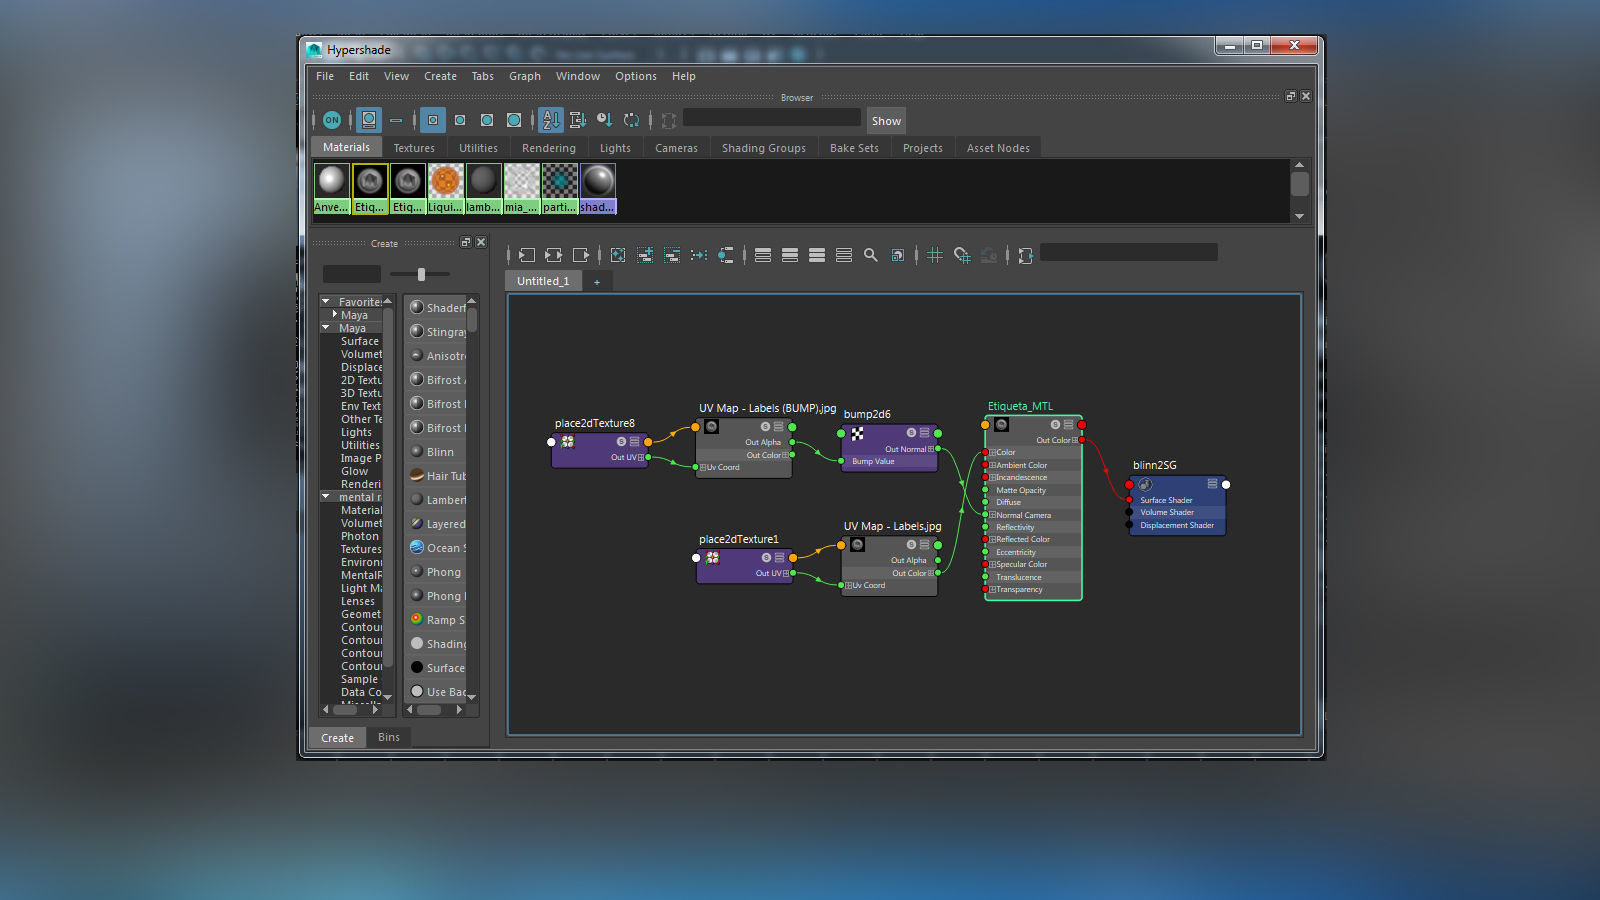The height and width of the screenshot is (900, 1600).
Task: Click the rearrange graph icon
Action: (699, 255)
